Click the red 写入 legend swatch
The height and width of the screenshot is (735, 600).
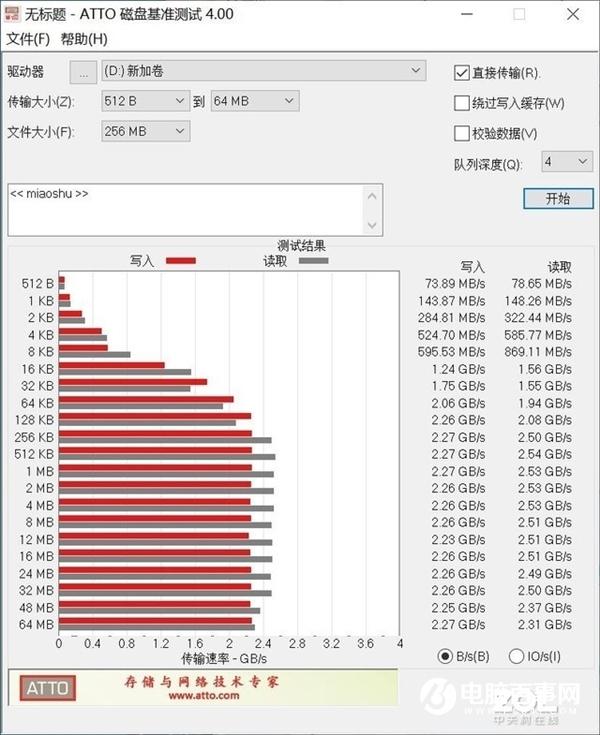181,261
